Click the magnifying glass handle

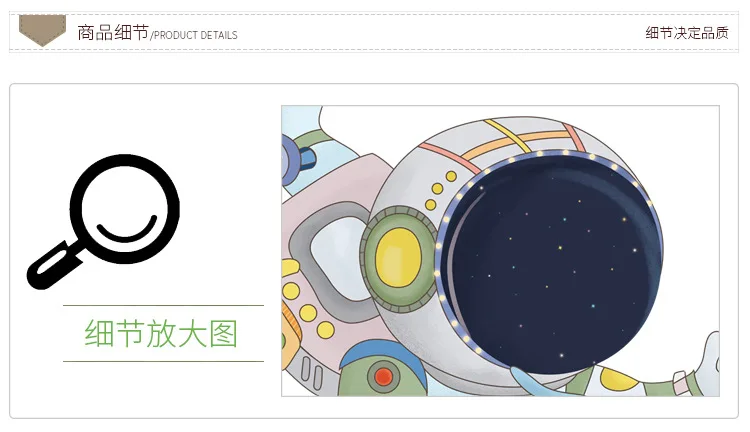(x=54, y=266)
